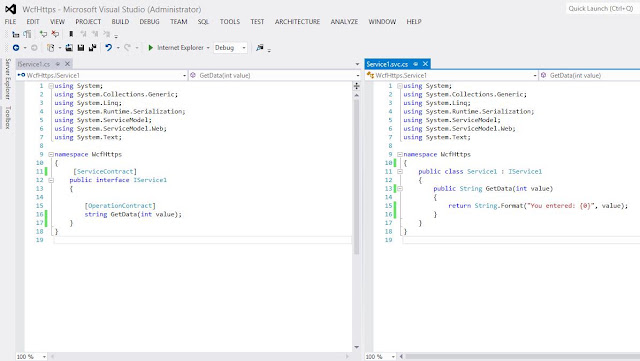Collapse interface IService1 block

[51, 180]
